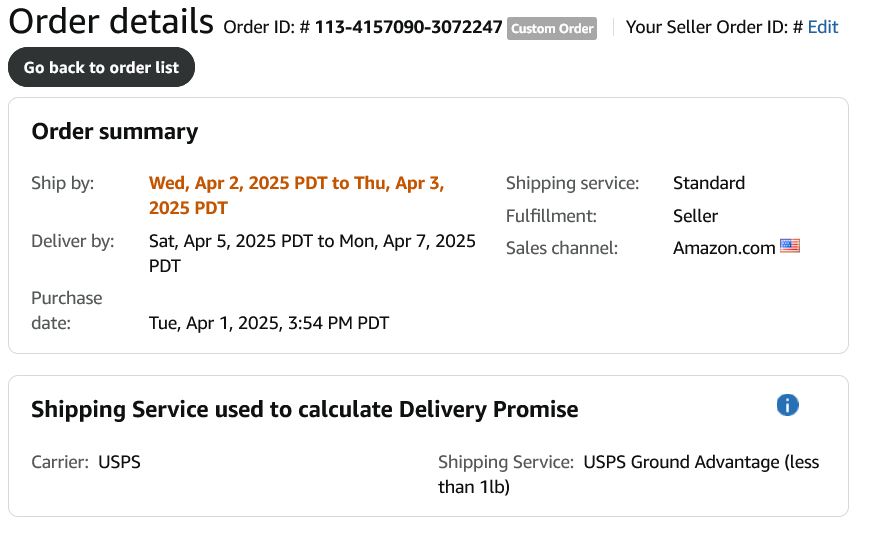
Task: Click the Standard shipping service value
Action: click(x=708, y=183)
